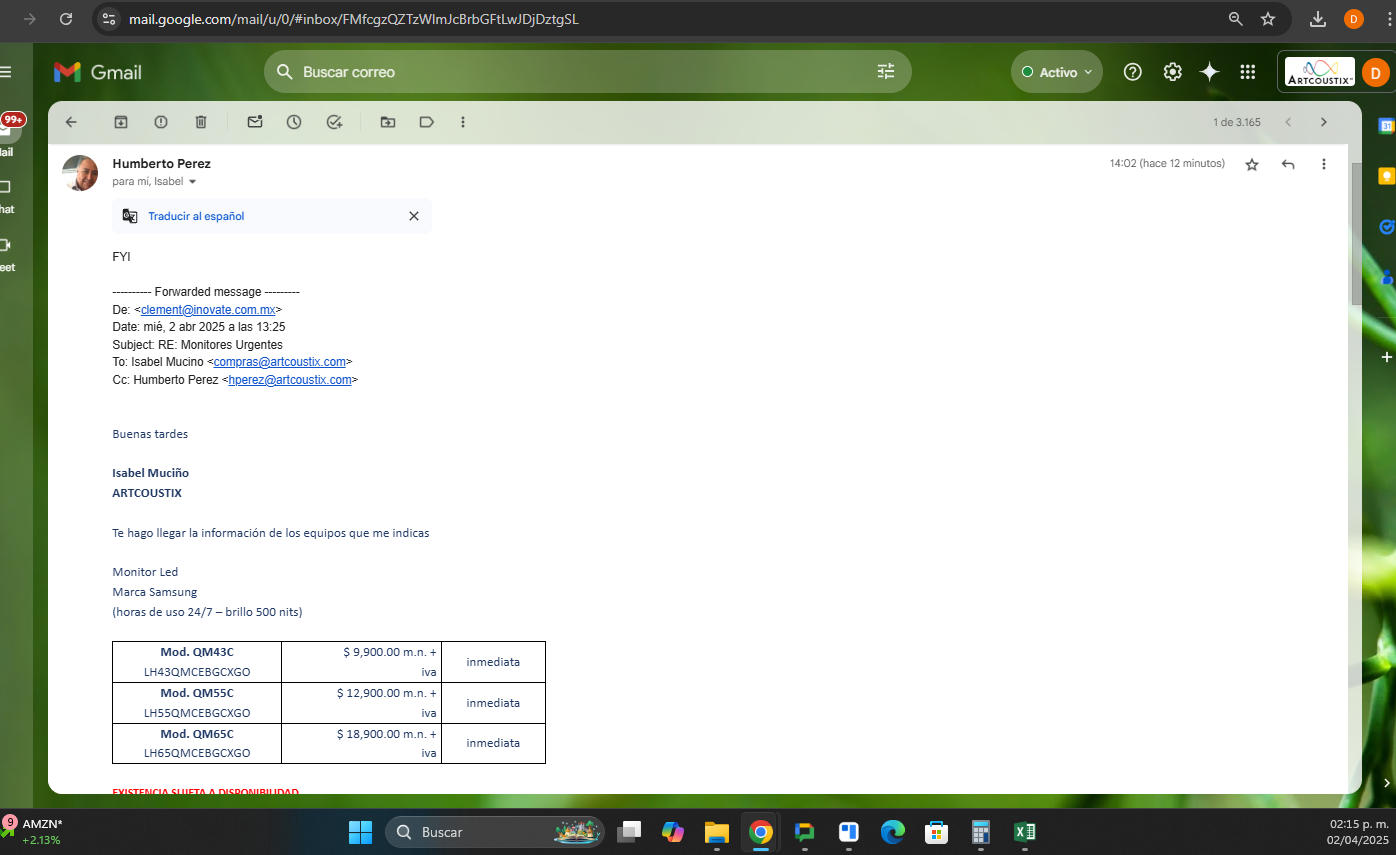Dismiss the translate suggestion bar
The width and height of the screenshot is (1396, 855).
pos(414,216)
